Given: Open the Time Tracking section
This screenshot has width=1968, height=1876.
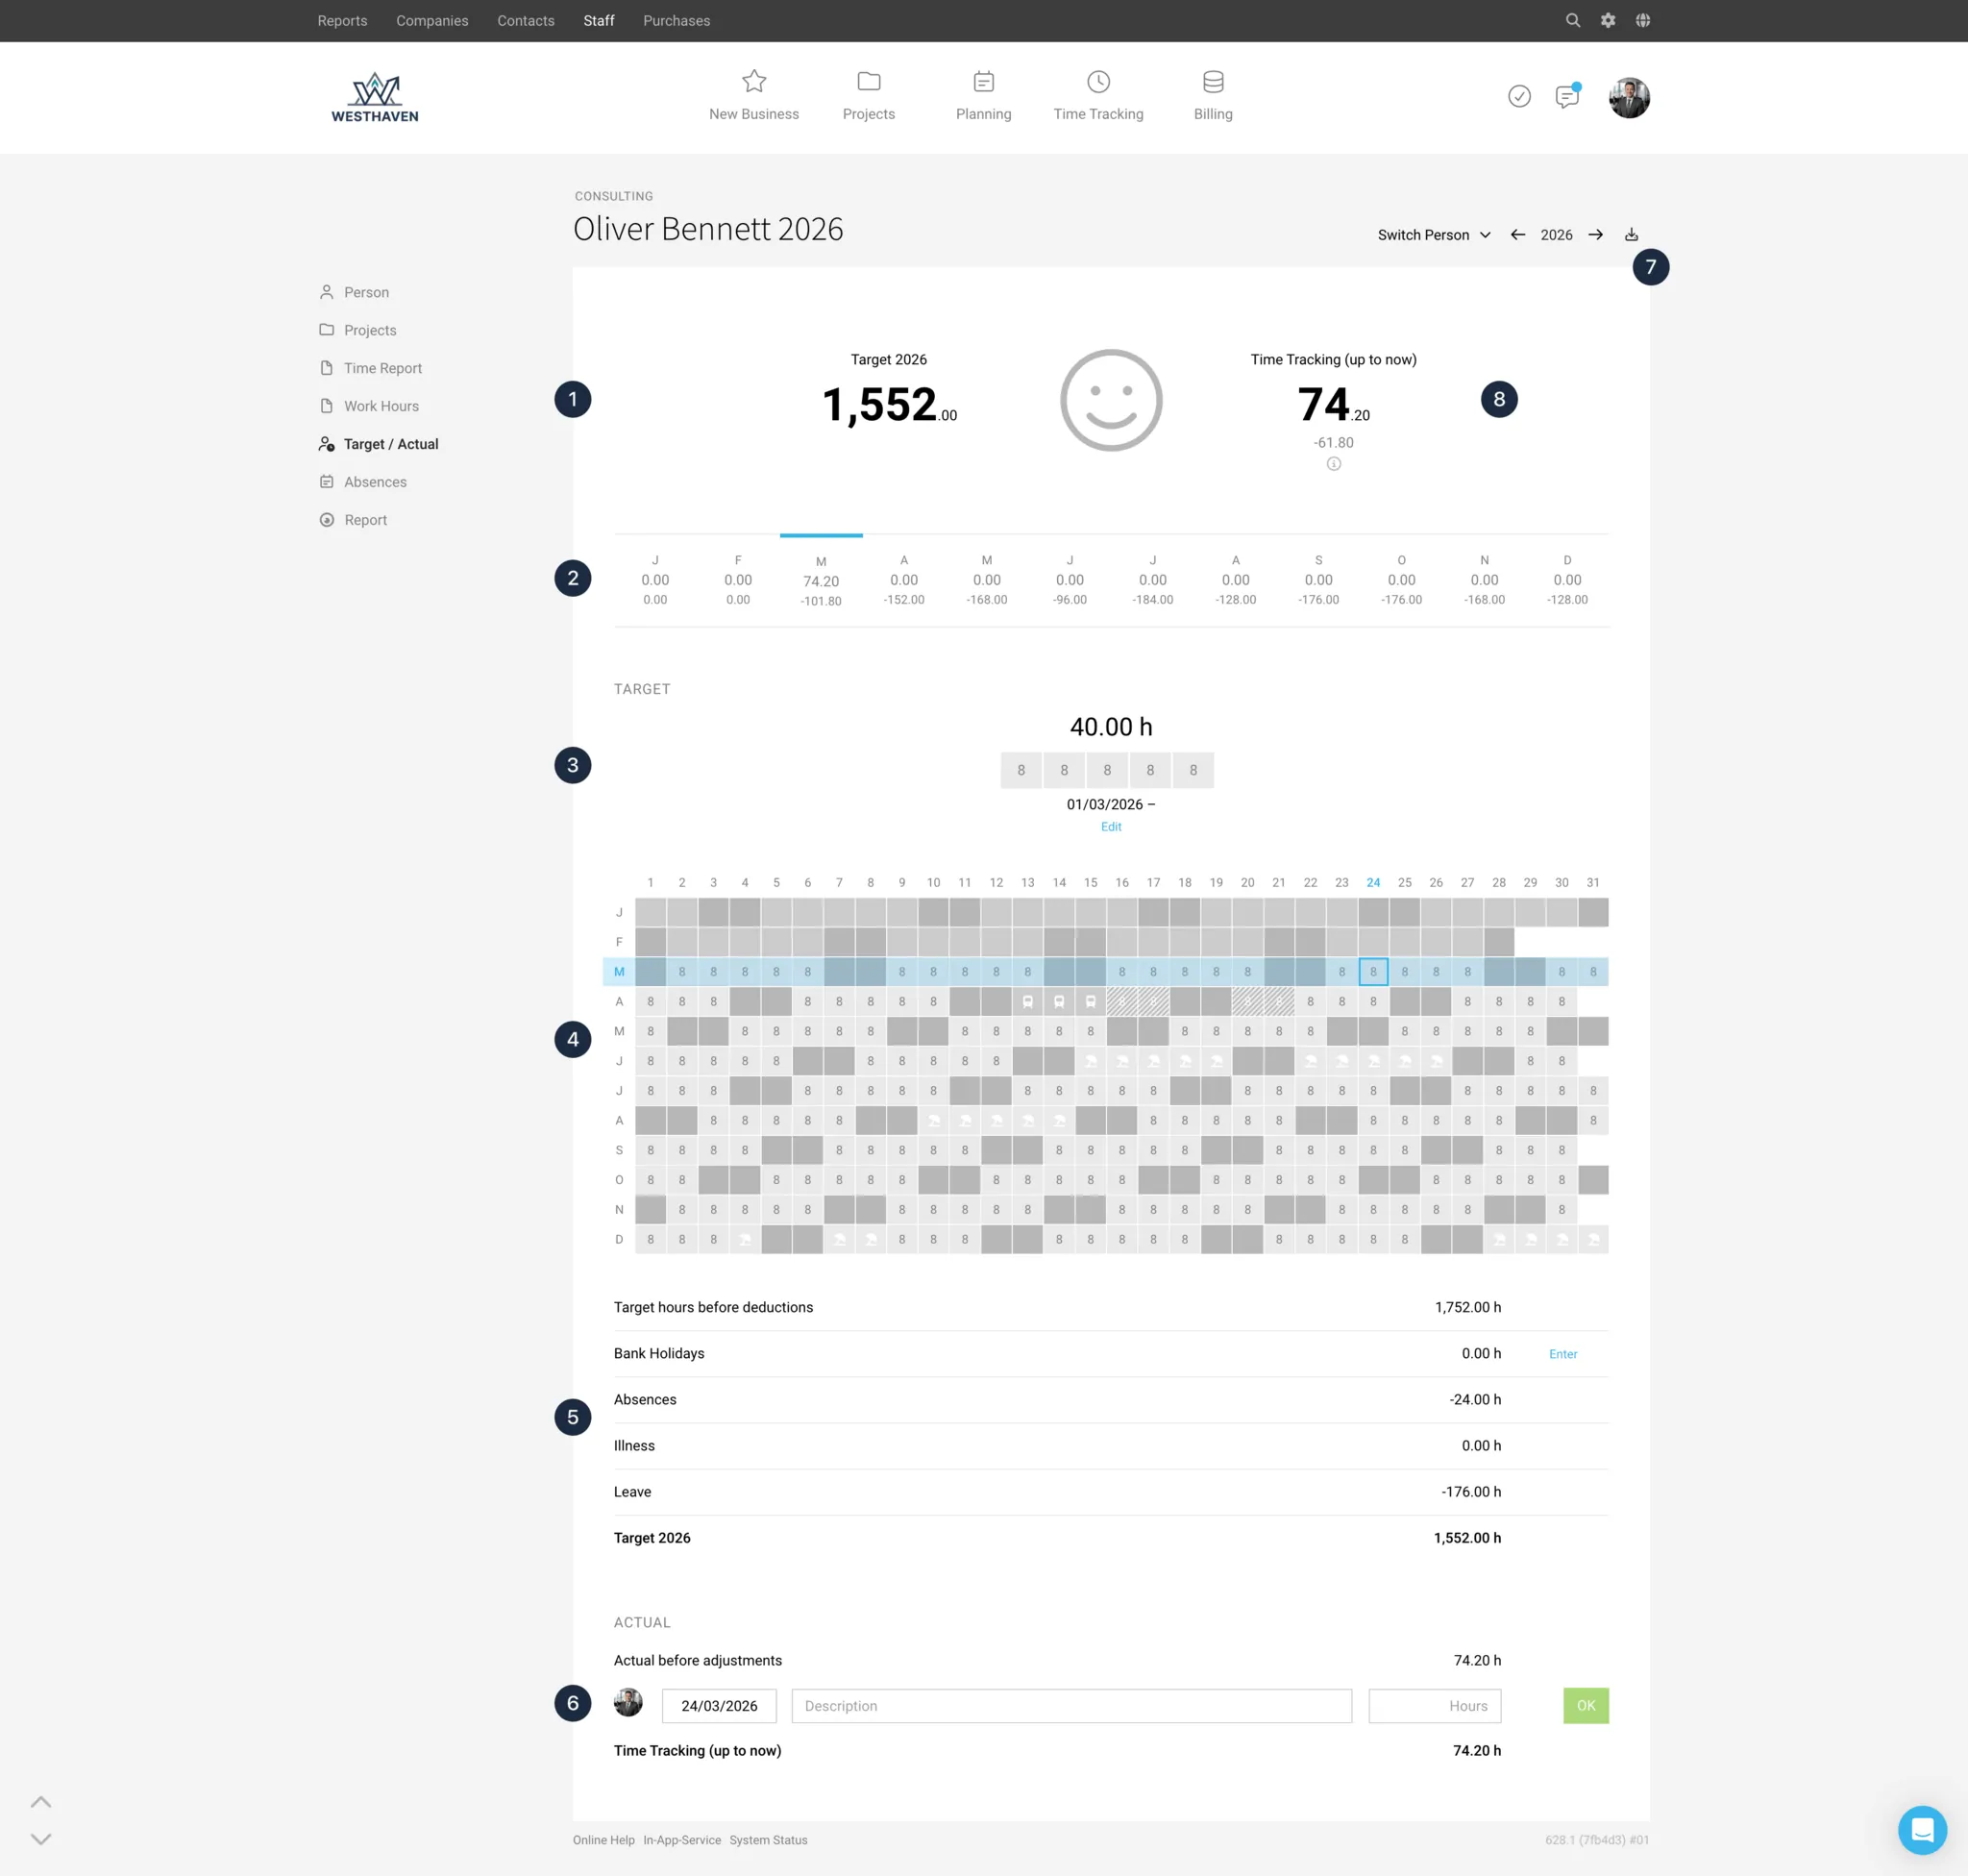Looking at the screenshot, I should coord(1097,96).
